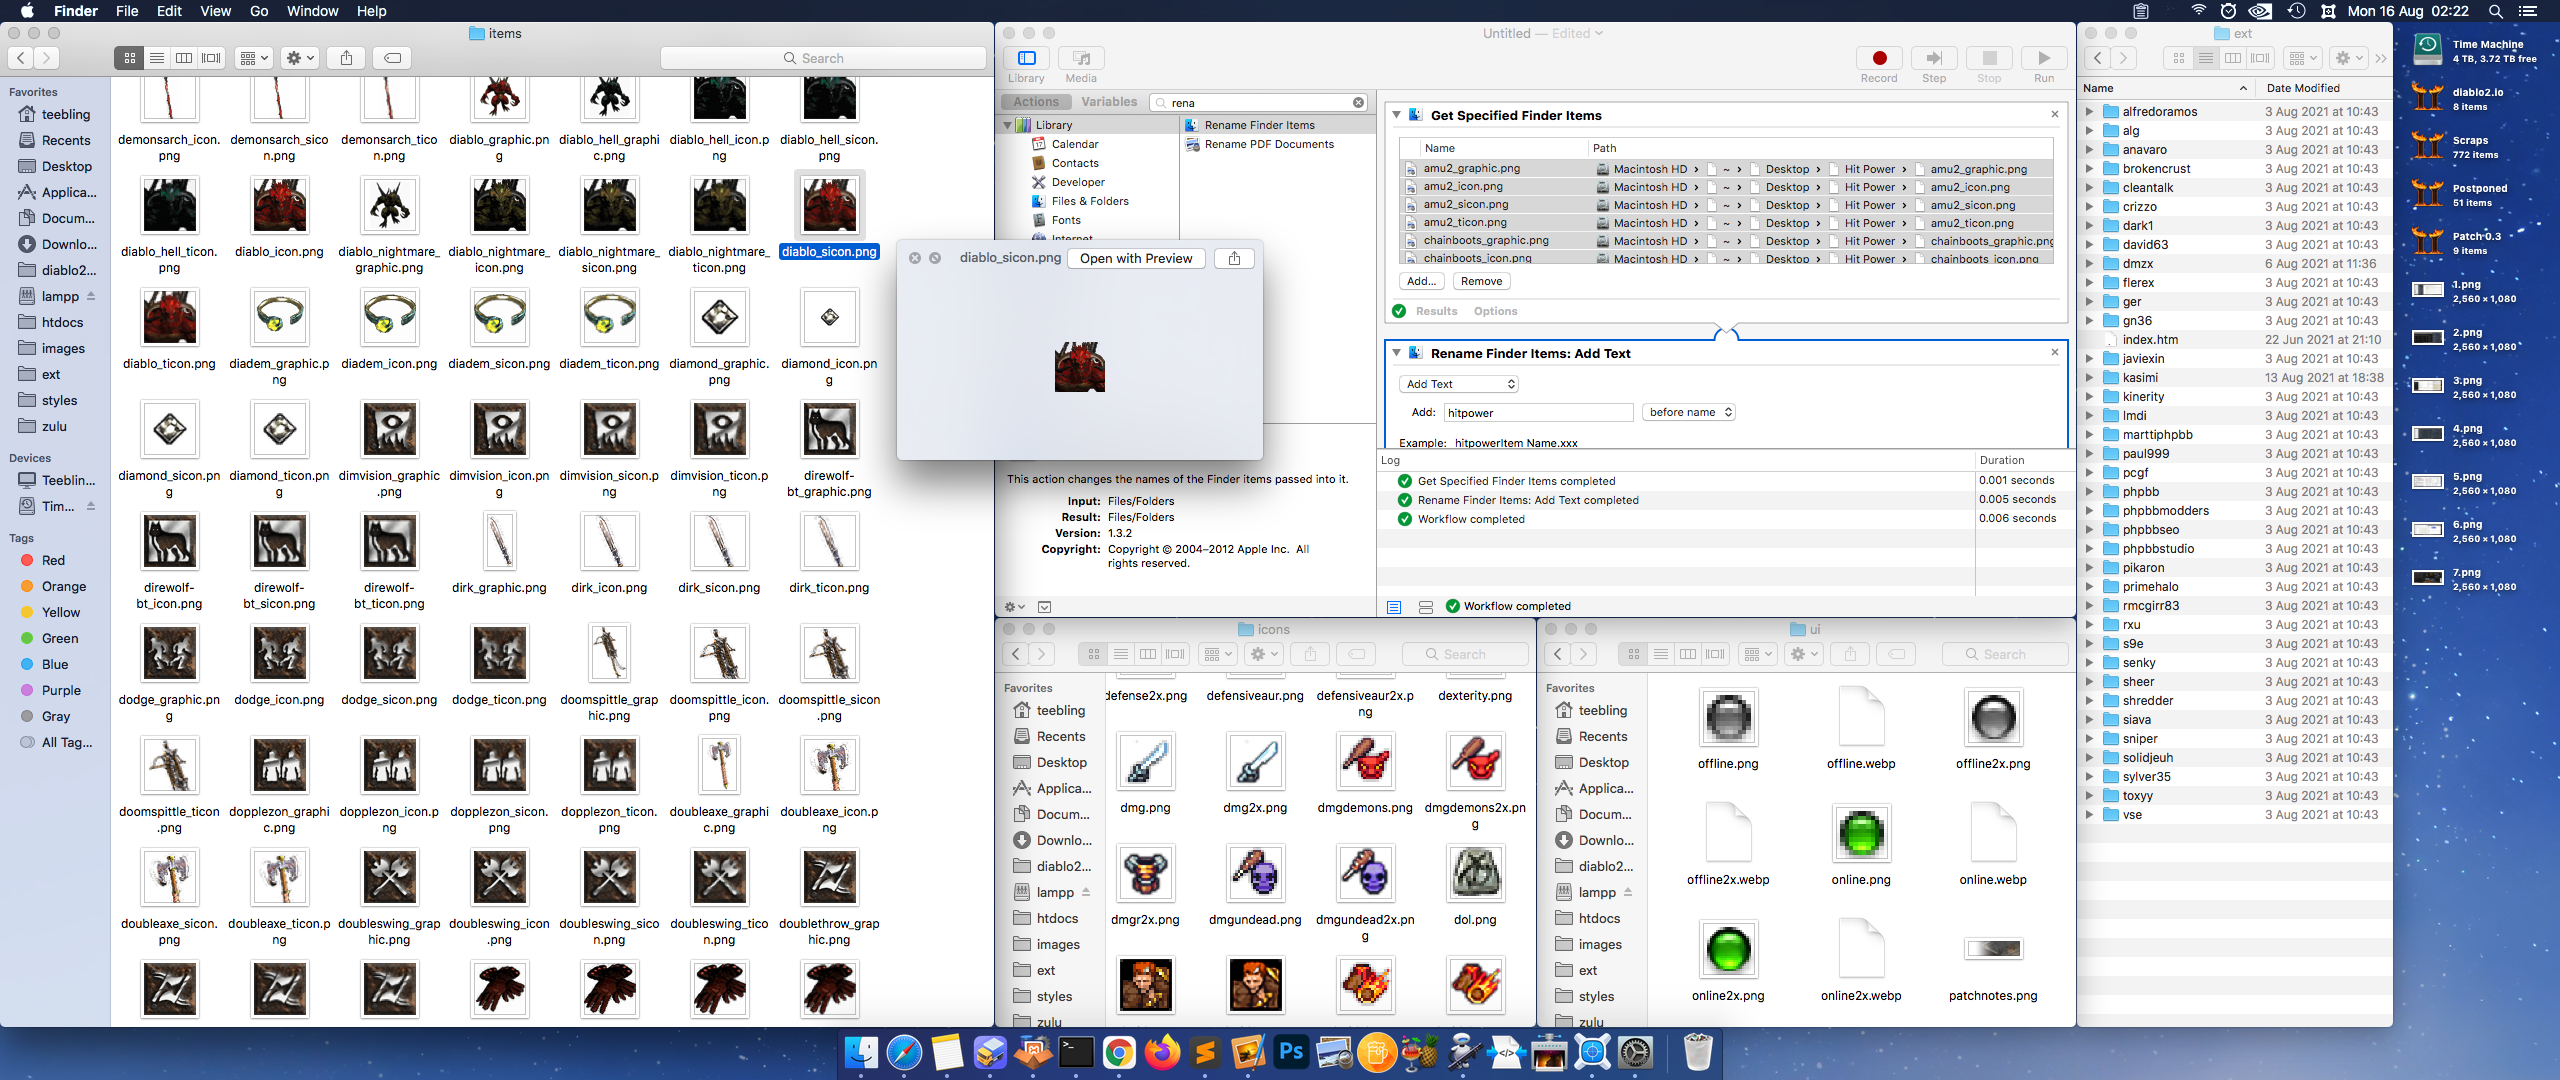The width and height of the screenshot is (2560, 1080).
Task: Click the Remove button under file list
Action: (1481, 281)
